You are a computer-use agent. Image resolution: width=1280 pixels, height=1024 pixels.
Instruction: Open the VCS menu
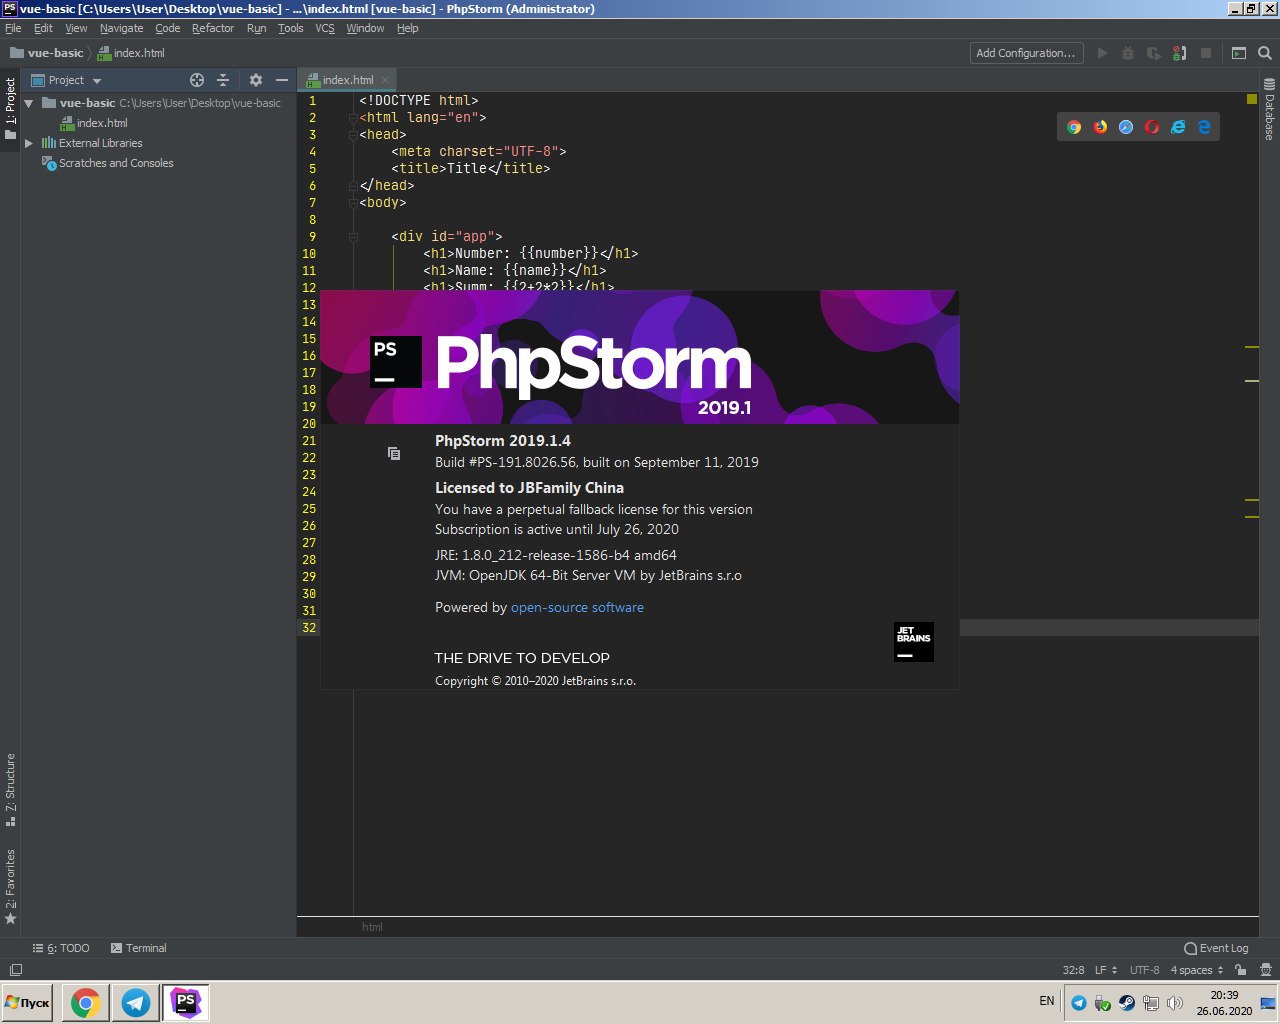[325, 28]
